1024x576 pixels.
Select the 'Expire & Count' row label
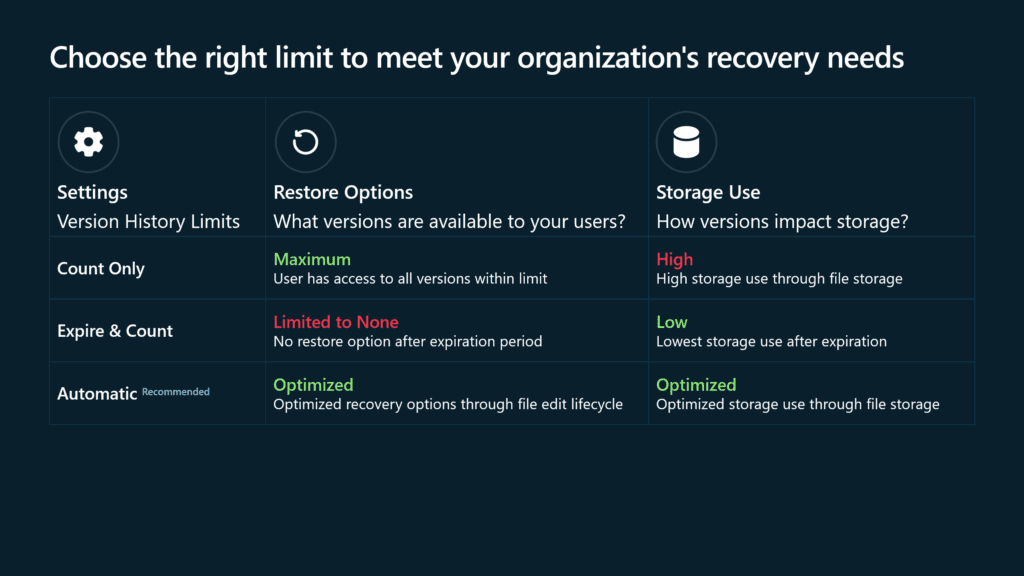coord(115,331)
